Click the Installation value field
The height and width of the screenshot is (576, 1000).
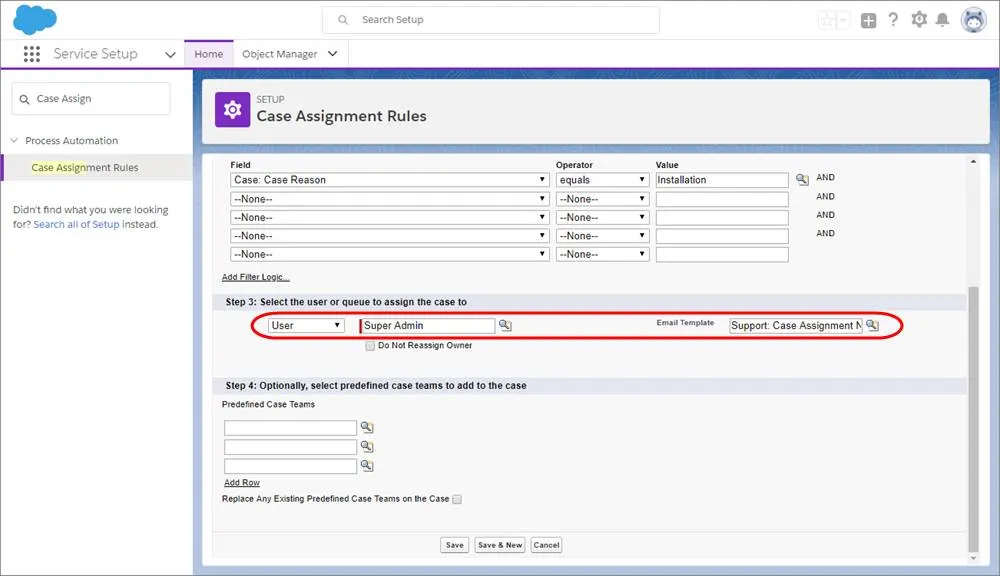(x=722, y=180)
